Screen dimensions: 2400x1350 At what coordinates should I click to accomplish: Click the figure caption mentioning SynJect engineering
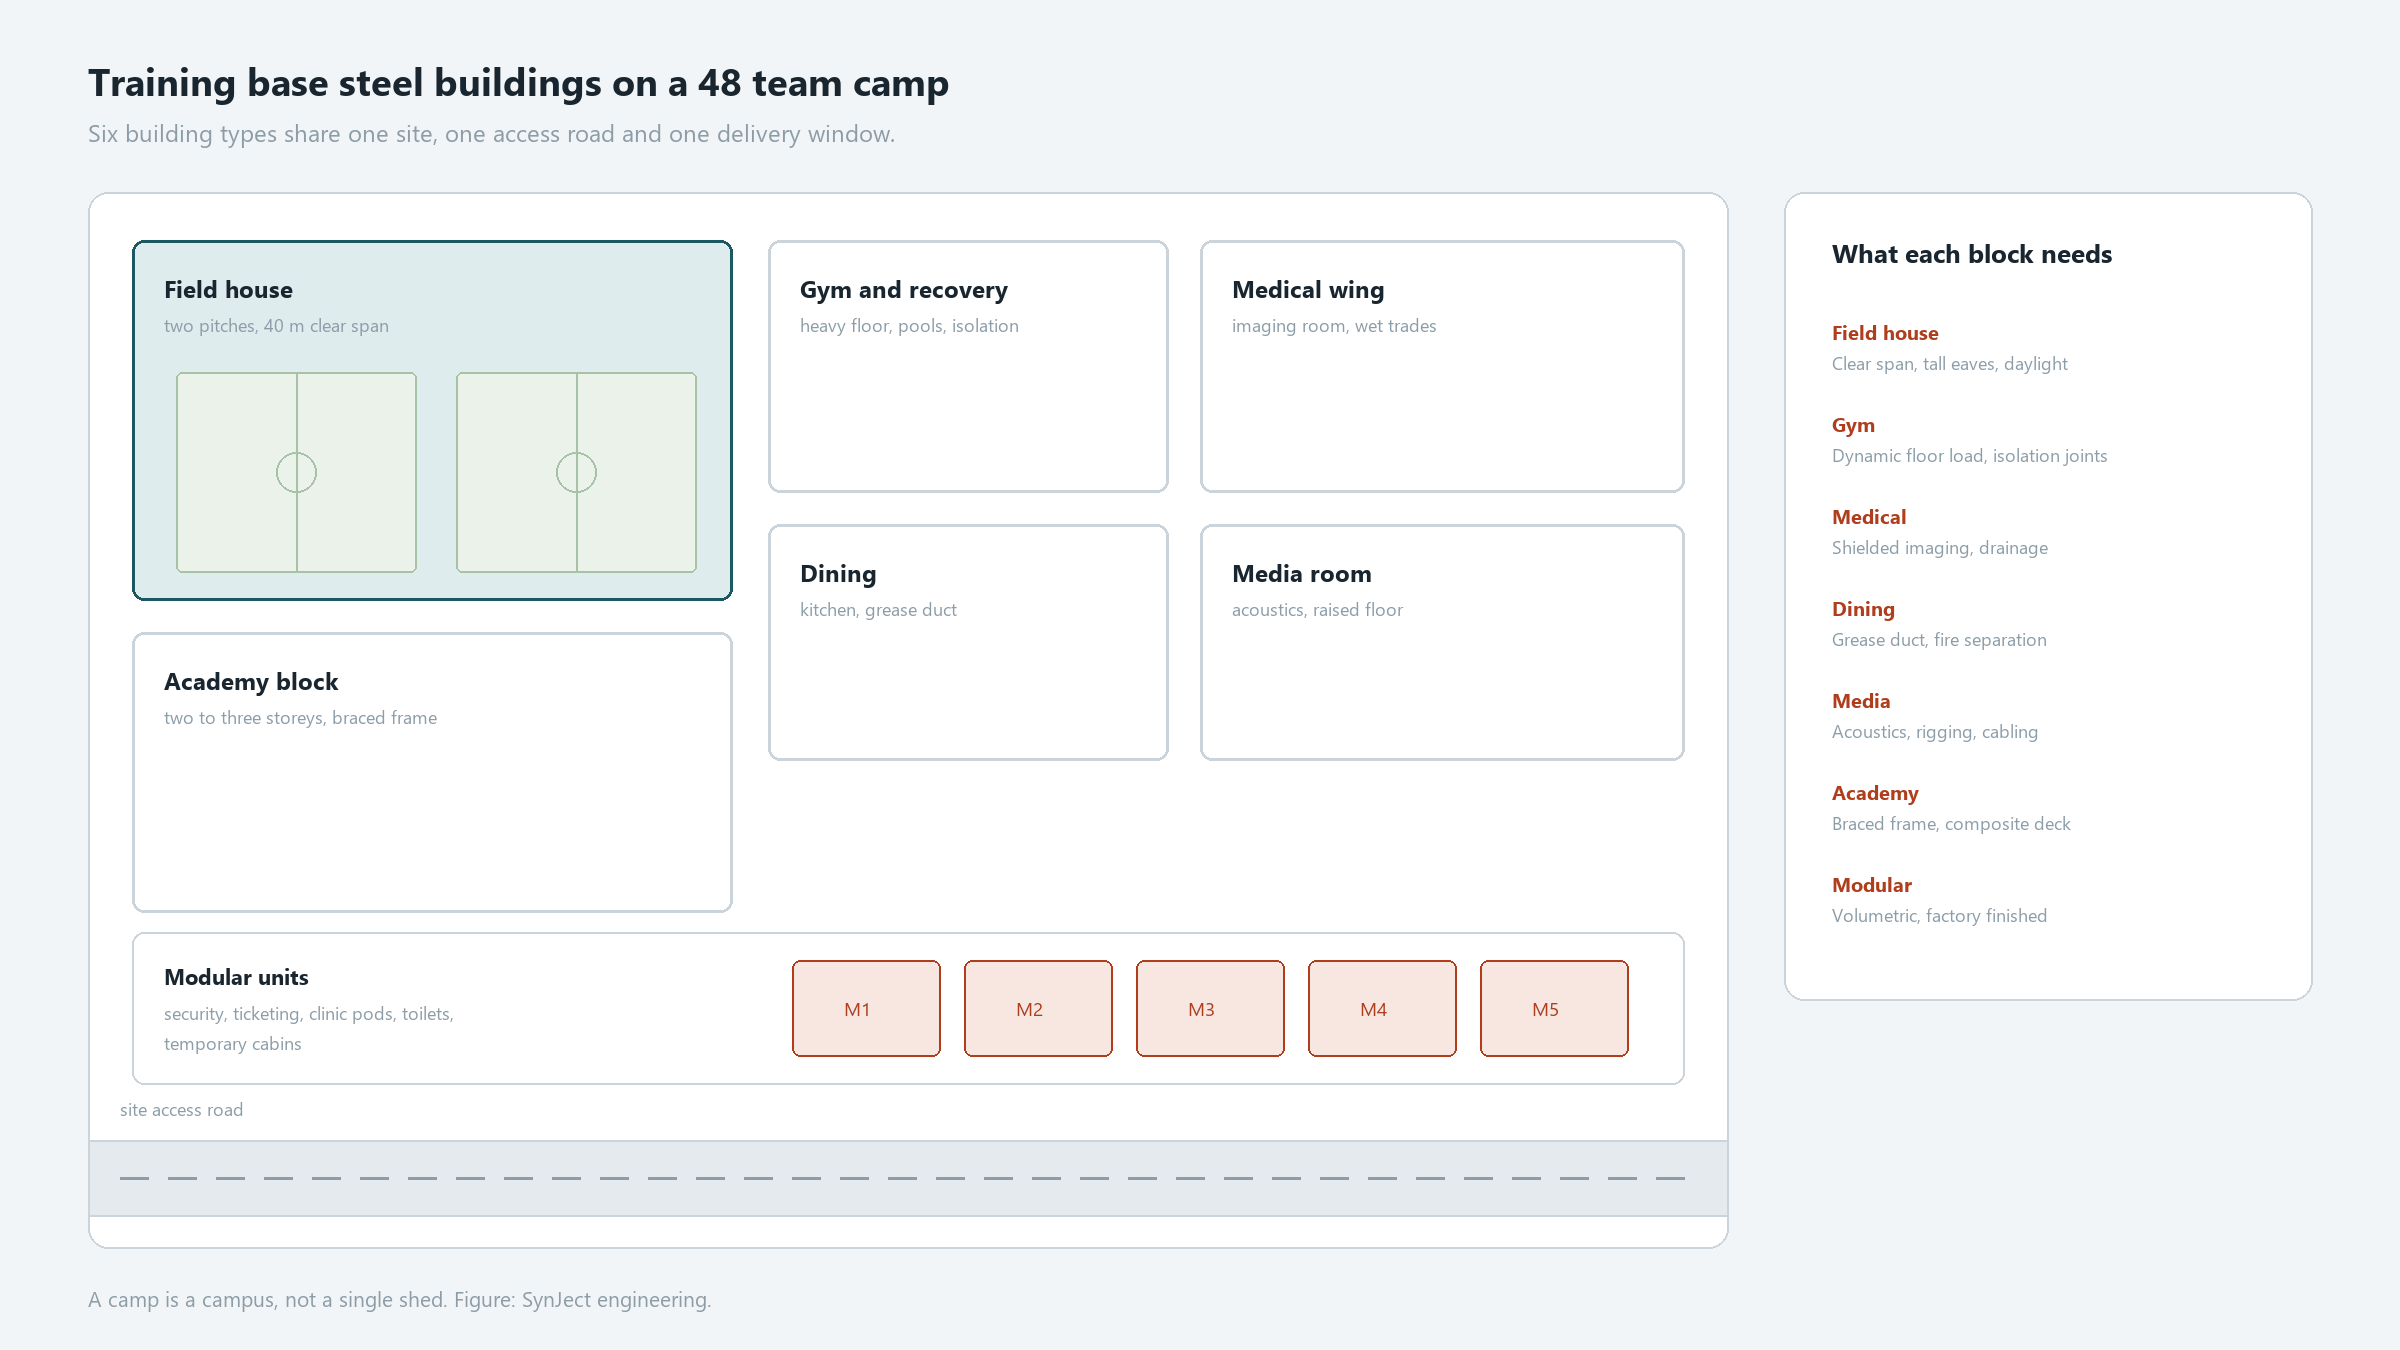[x=399, y=1300]
